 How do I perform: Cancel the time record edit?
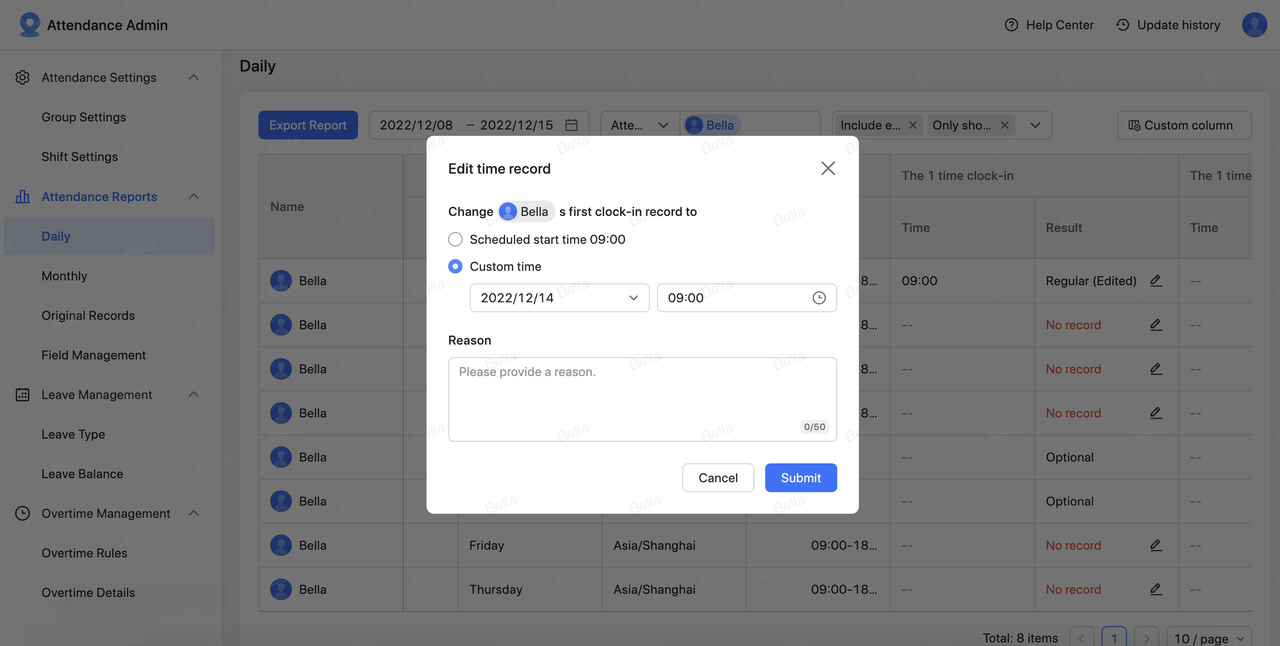point(718,478)
